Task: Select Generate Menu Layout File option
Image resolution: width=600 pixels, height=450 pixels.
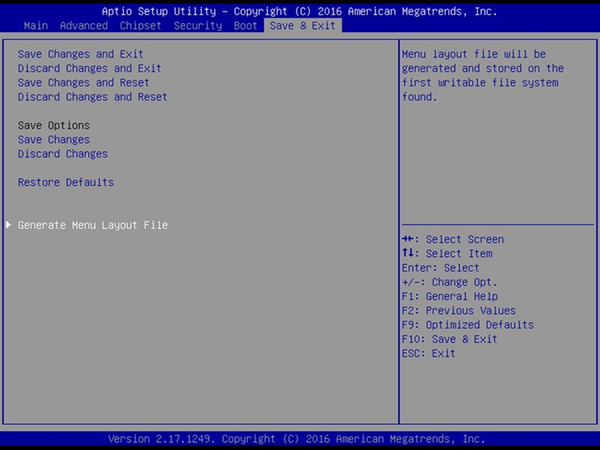Action: point(93,225)
